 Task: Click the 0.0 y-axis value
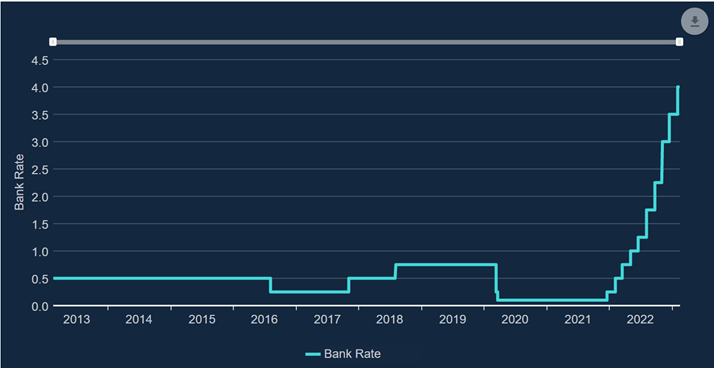point(39,306)
